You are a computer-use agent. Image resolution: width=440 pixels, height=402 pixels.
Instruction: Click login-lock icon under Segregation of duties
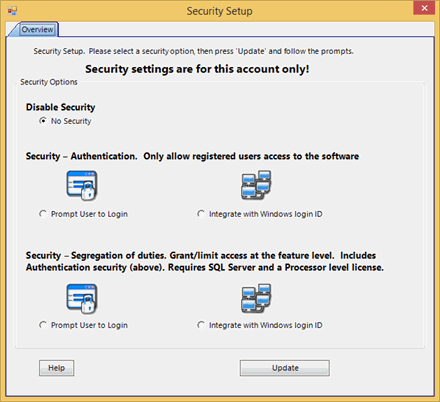tap(82, 299)
